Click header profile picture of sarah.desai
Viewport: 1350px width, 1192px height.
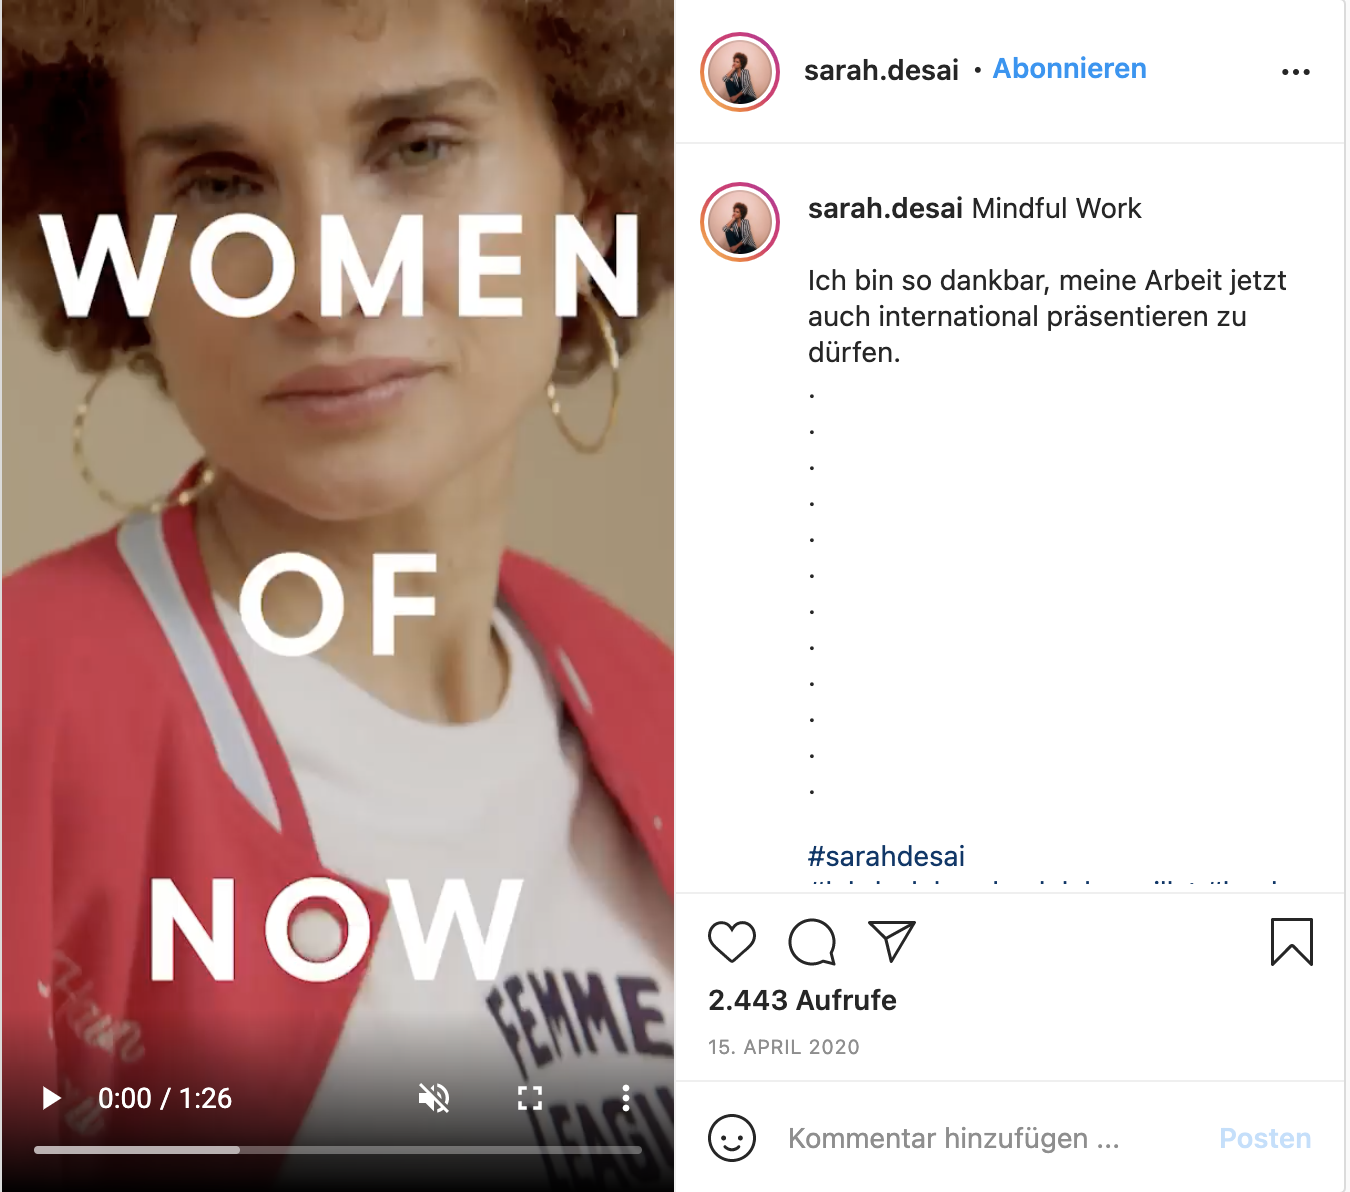[740, 72]
